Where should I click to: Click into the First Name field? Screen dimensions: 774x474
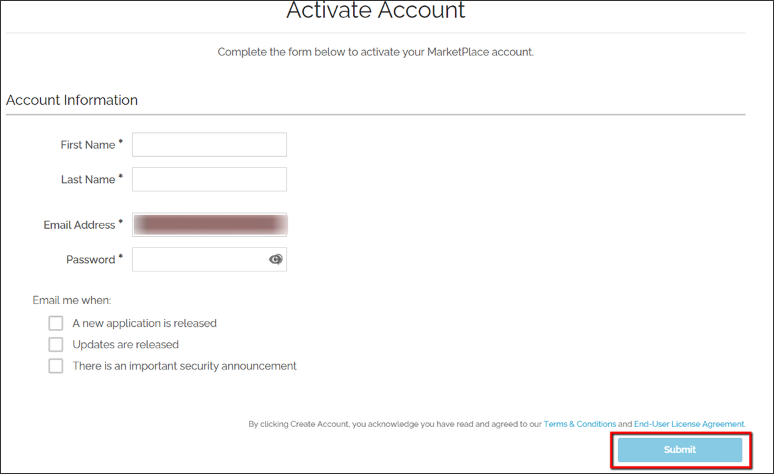click(x=209, y=145)
